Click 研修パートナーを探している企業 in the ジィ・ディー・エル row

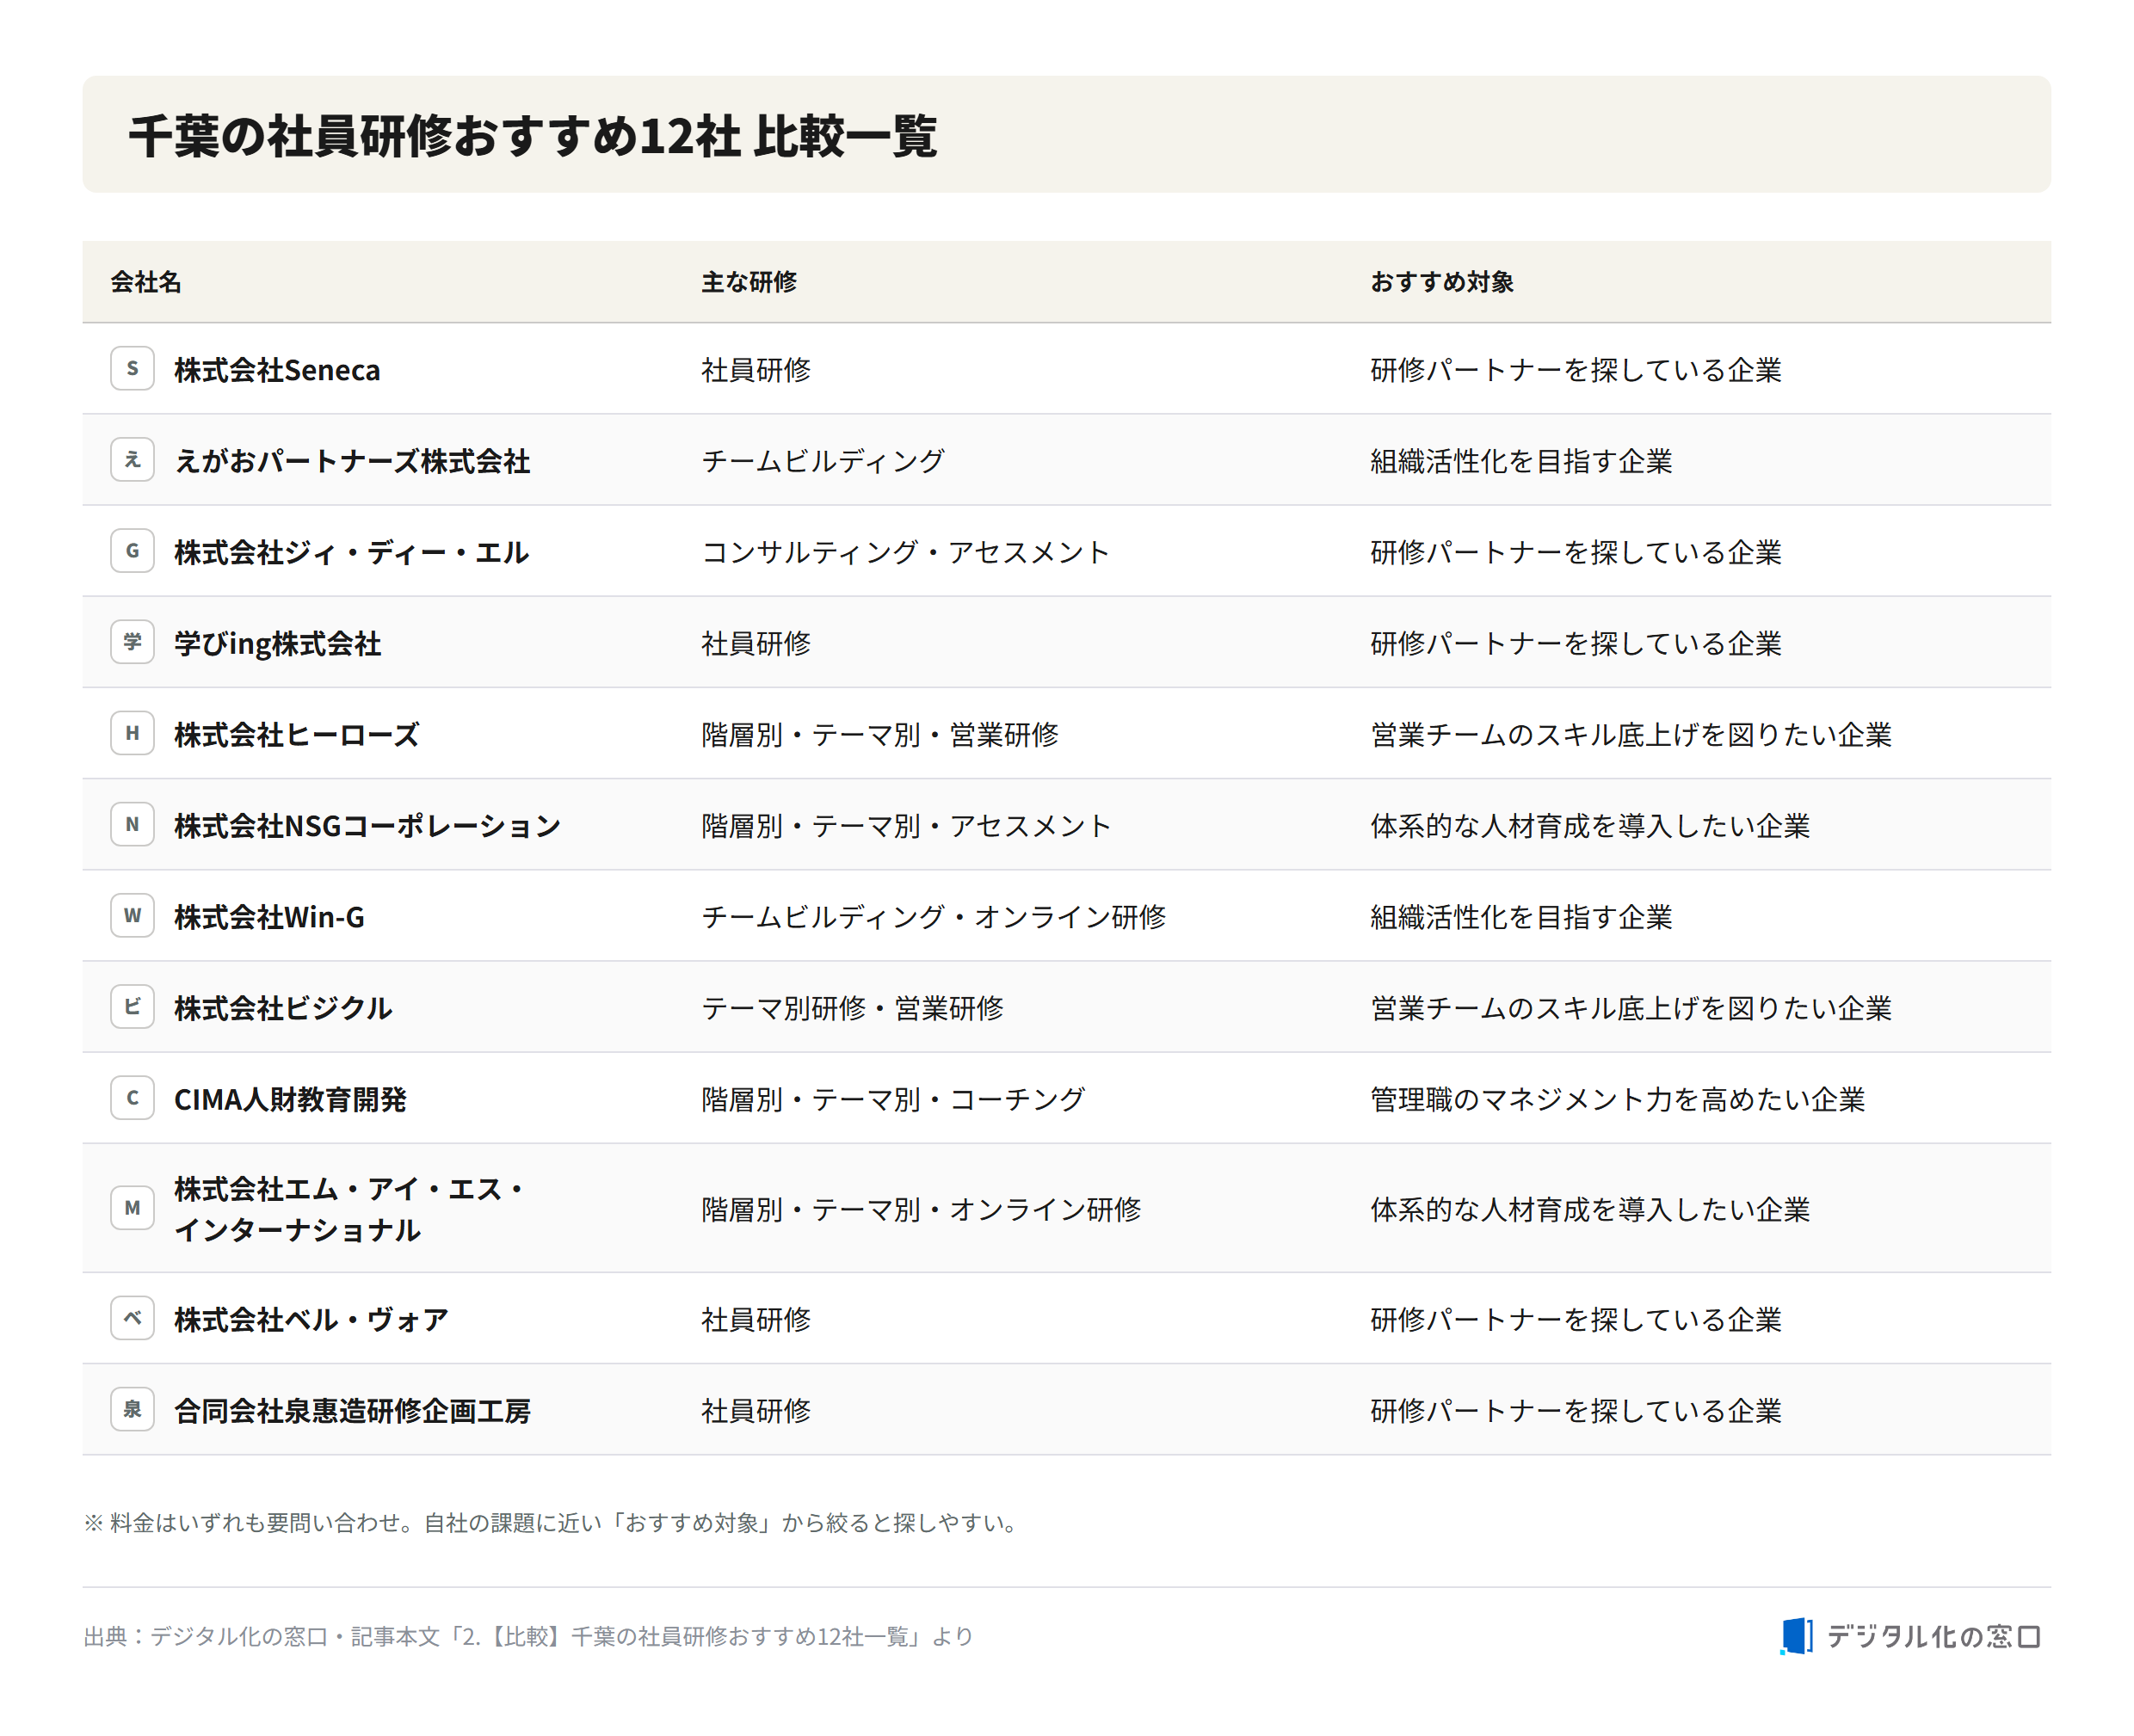pos(1576,552)
